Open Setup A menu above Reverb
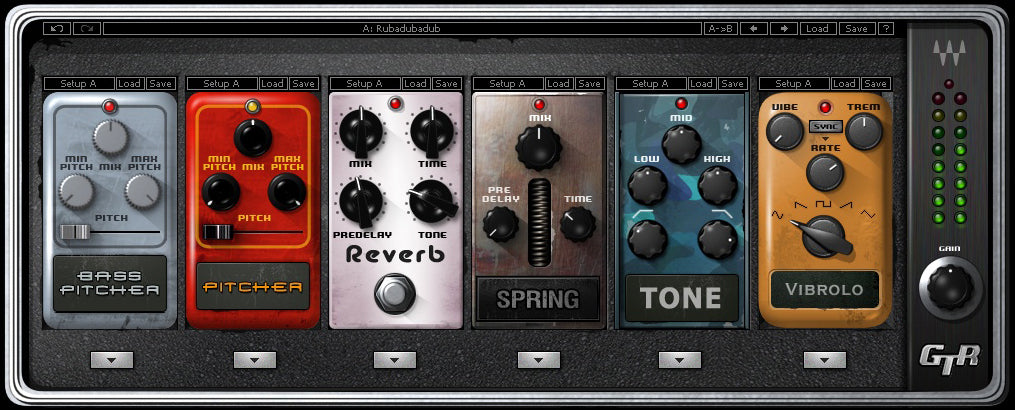Image resolution: width=1015 pixels, height=410 pixels. coord(365,84)
